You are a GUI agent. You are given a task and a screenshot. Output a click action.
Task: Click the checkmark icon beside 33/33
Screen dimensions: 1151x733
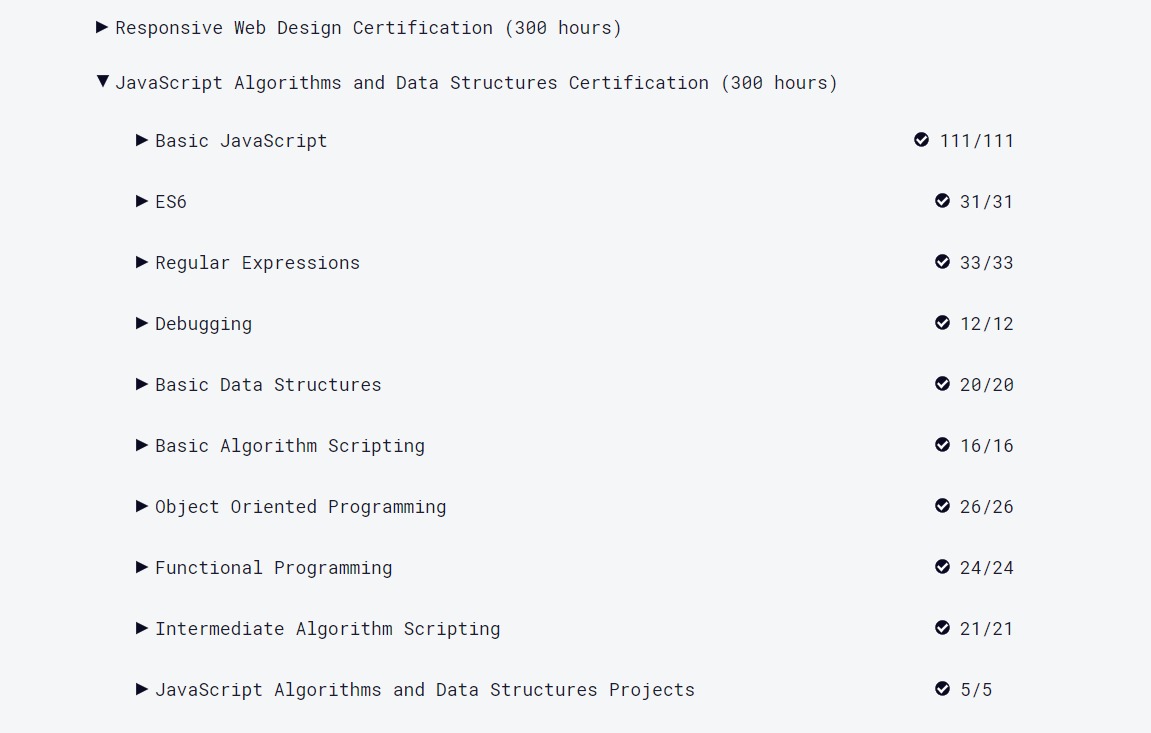click(942, 262)
